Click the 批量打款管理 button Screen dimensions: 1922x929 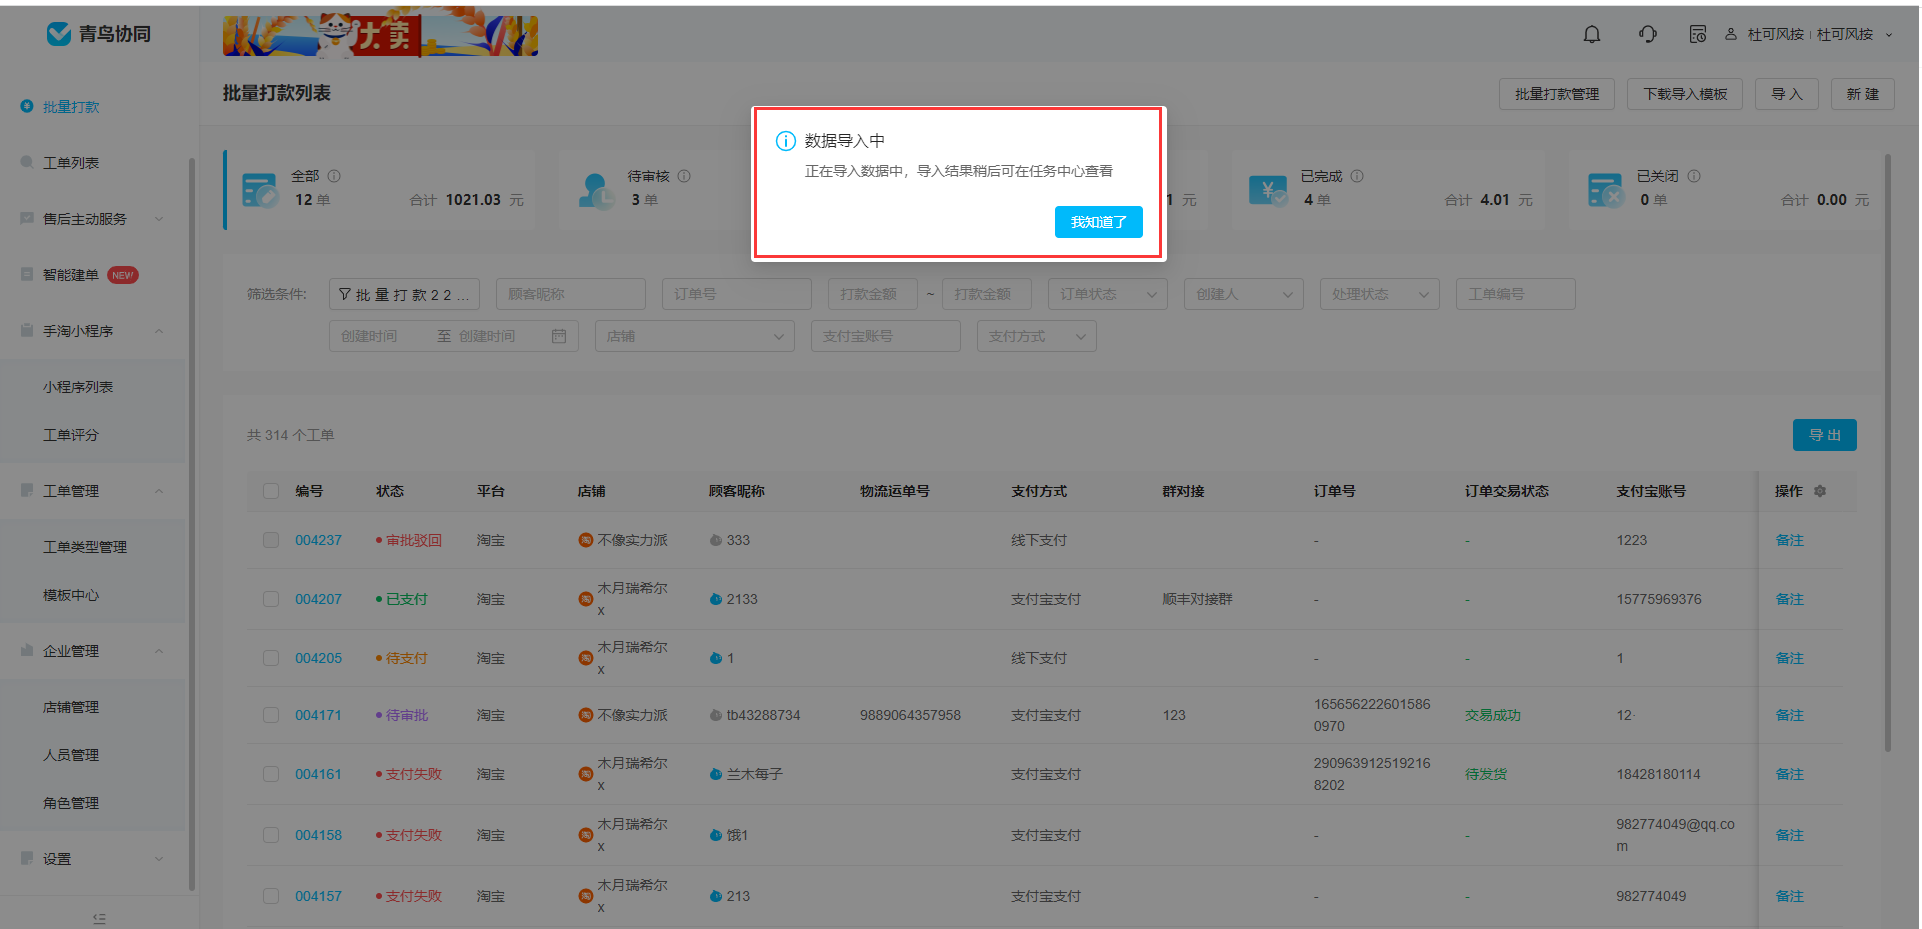pos(1557,94)
